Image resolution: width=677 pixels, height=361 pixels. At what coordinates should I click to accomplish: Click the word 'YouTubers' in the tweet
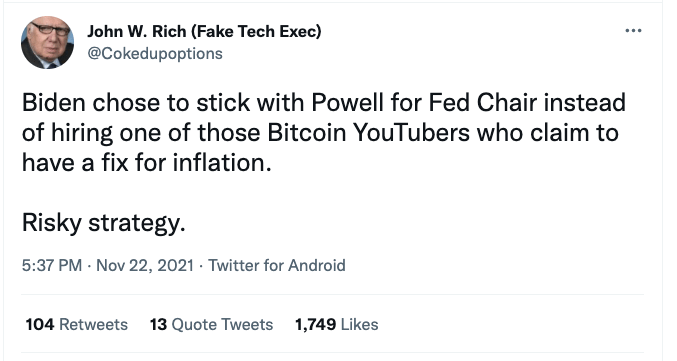tap(411, 133)
